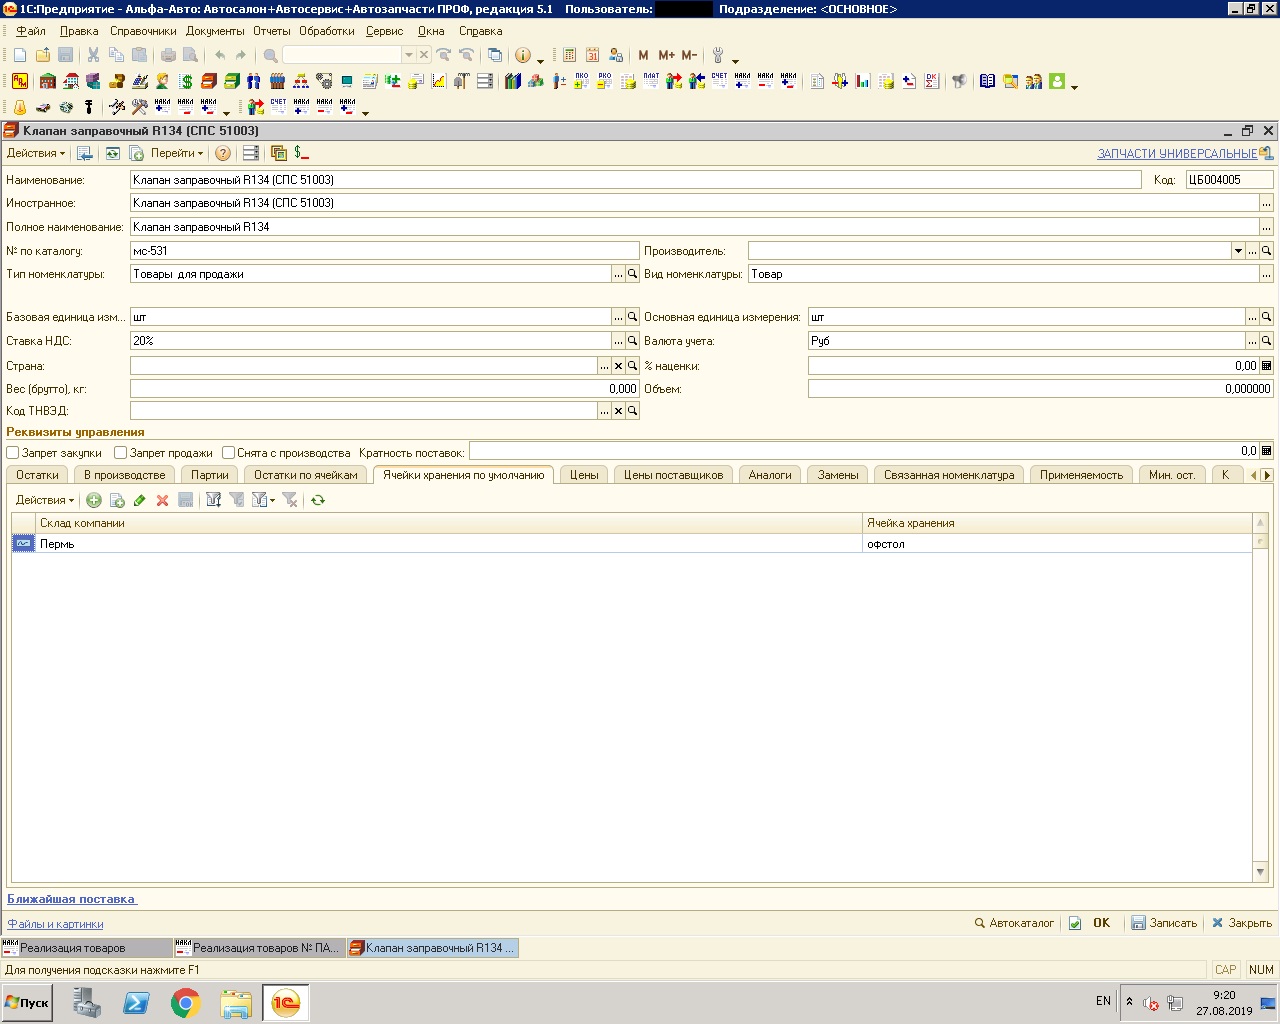Click the wrench tools icon in top toolbar
The image size is (1280, 1024).
[718, 55]
